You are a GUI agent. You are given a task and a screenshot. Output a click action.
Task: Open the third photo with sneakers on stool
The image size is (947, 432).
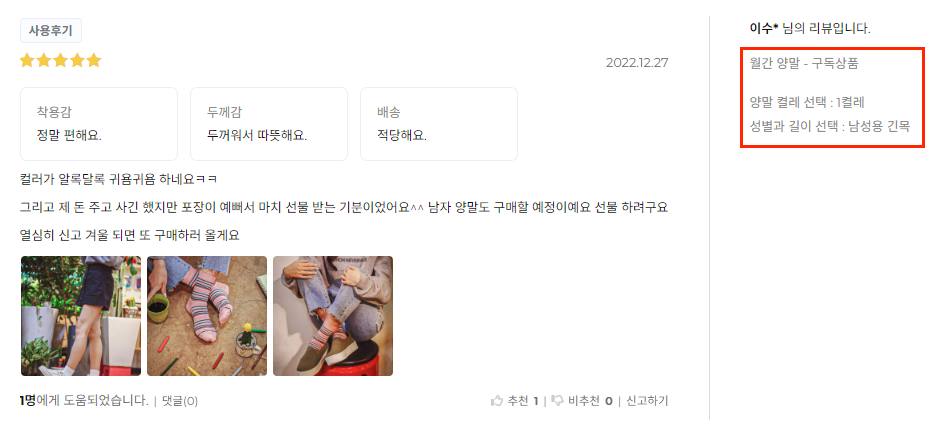click(x=333, y=316)
